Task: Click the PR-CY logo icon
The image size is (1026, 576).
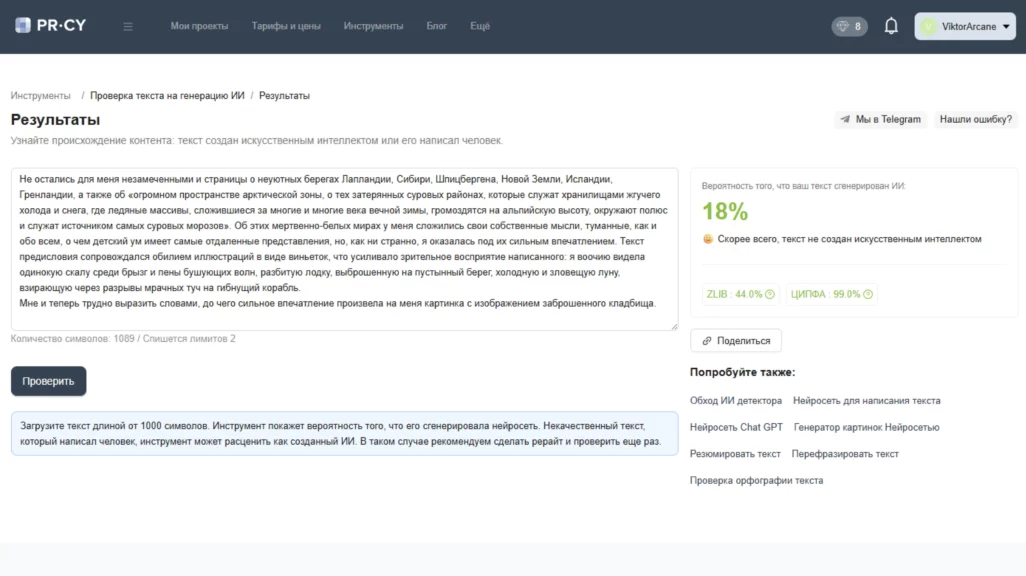Action: point(22,26)
